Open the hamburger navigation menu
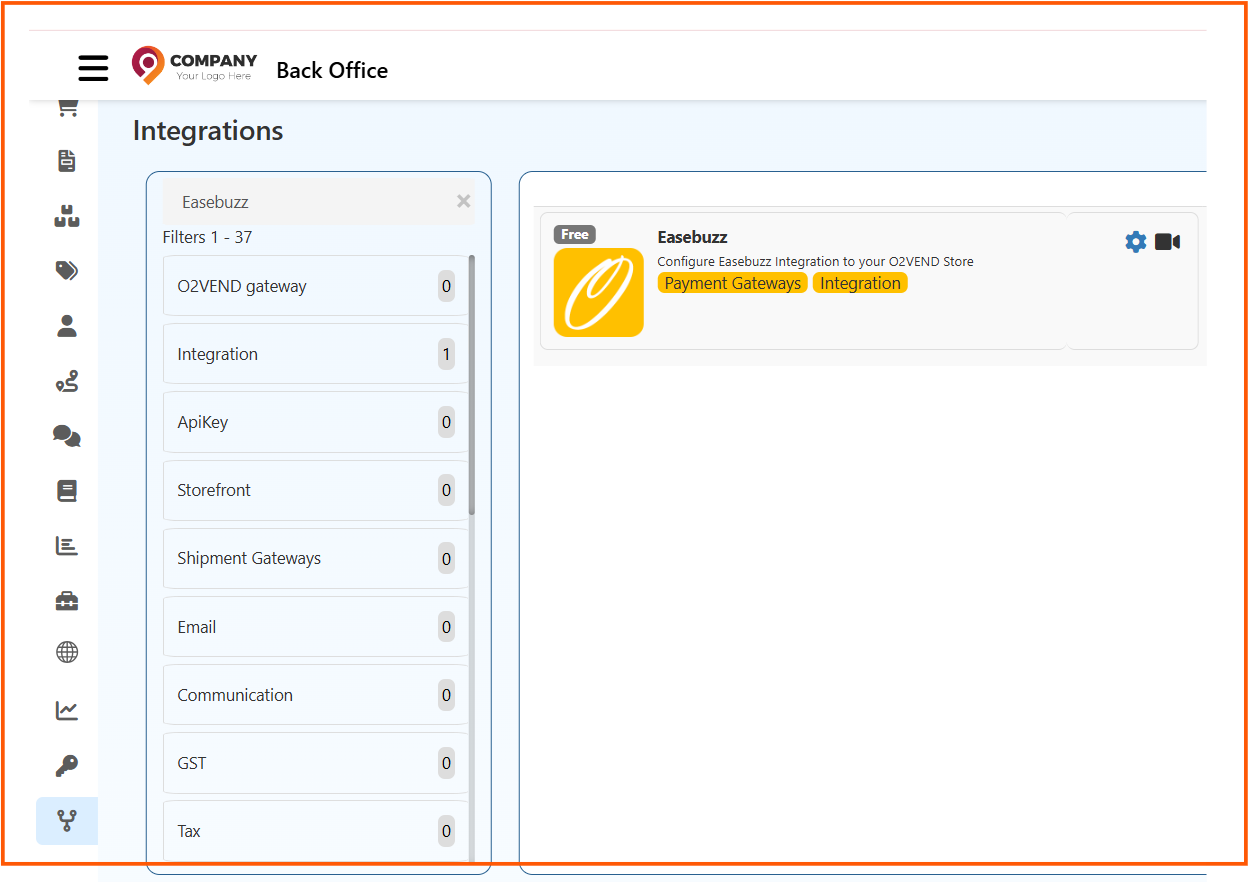The image size is (1248, 882). (x=93, y=68)
